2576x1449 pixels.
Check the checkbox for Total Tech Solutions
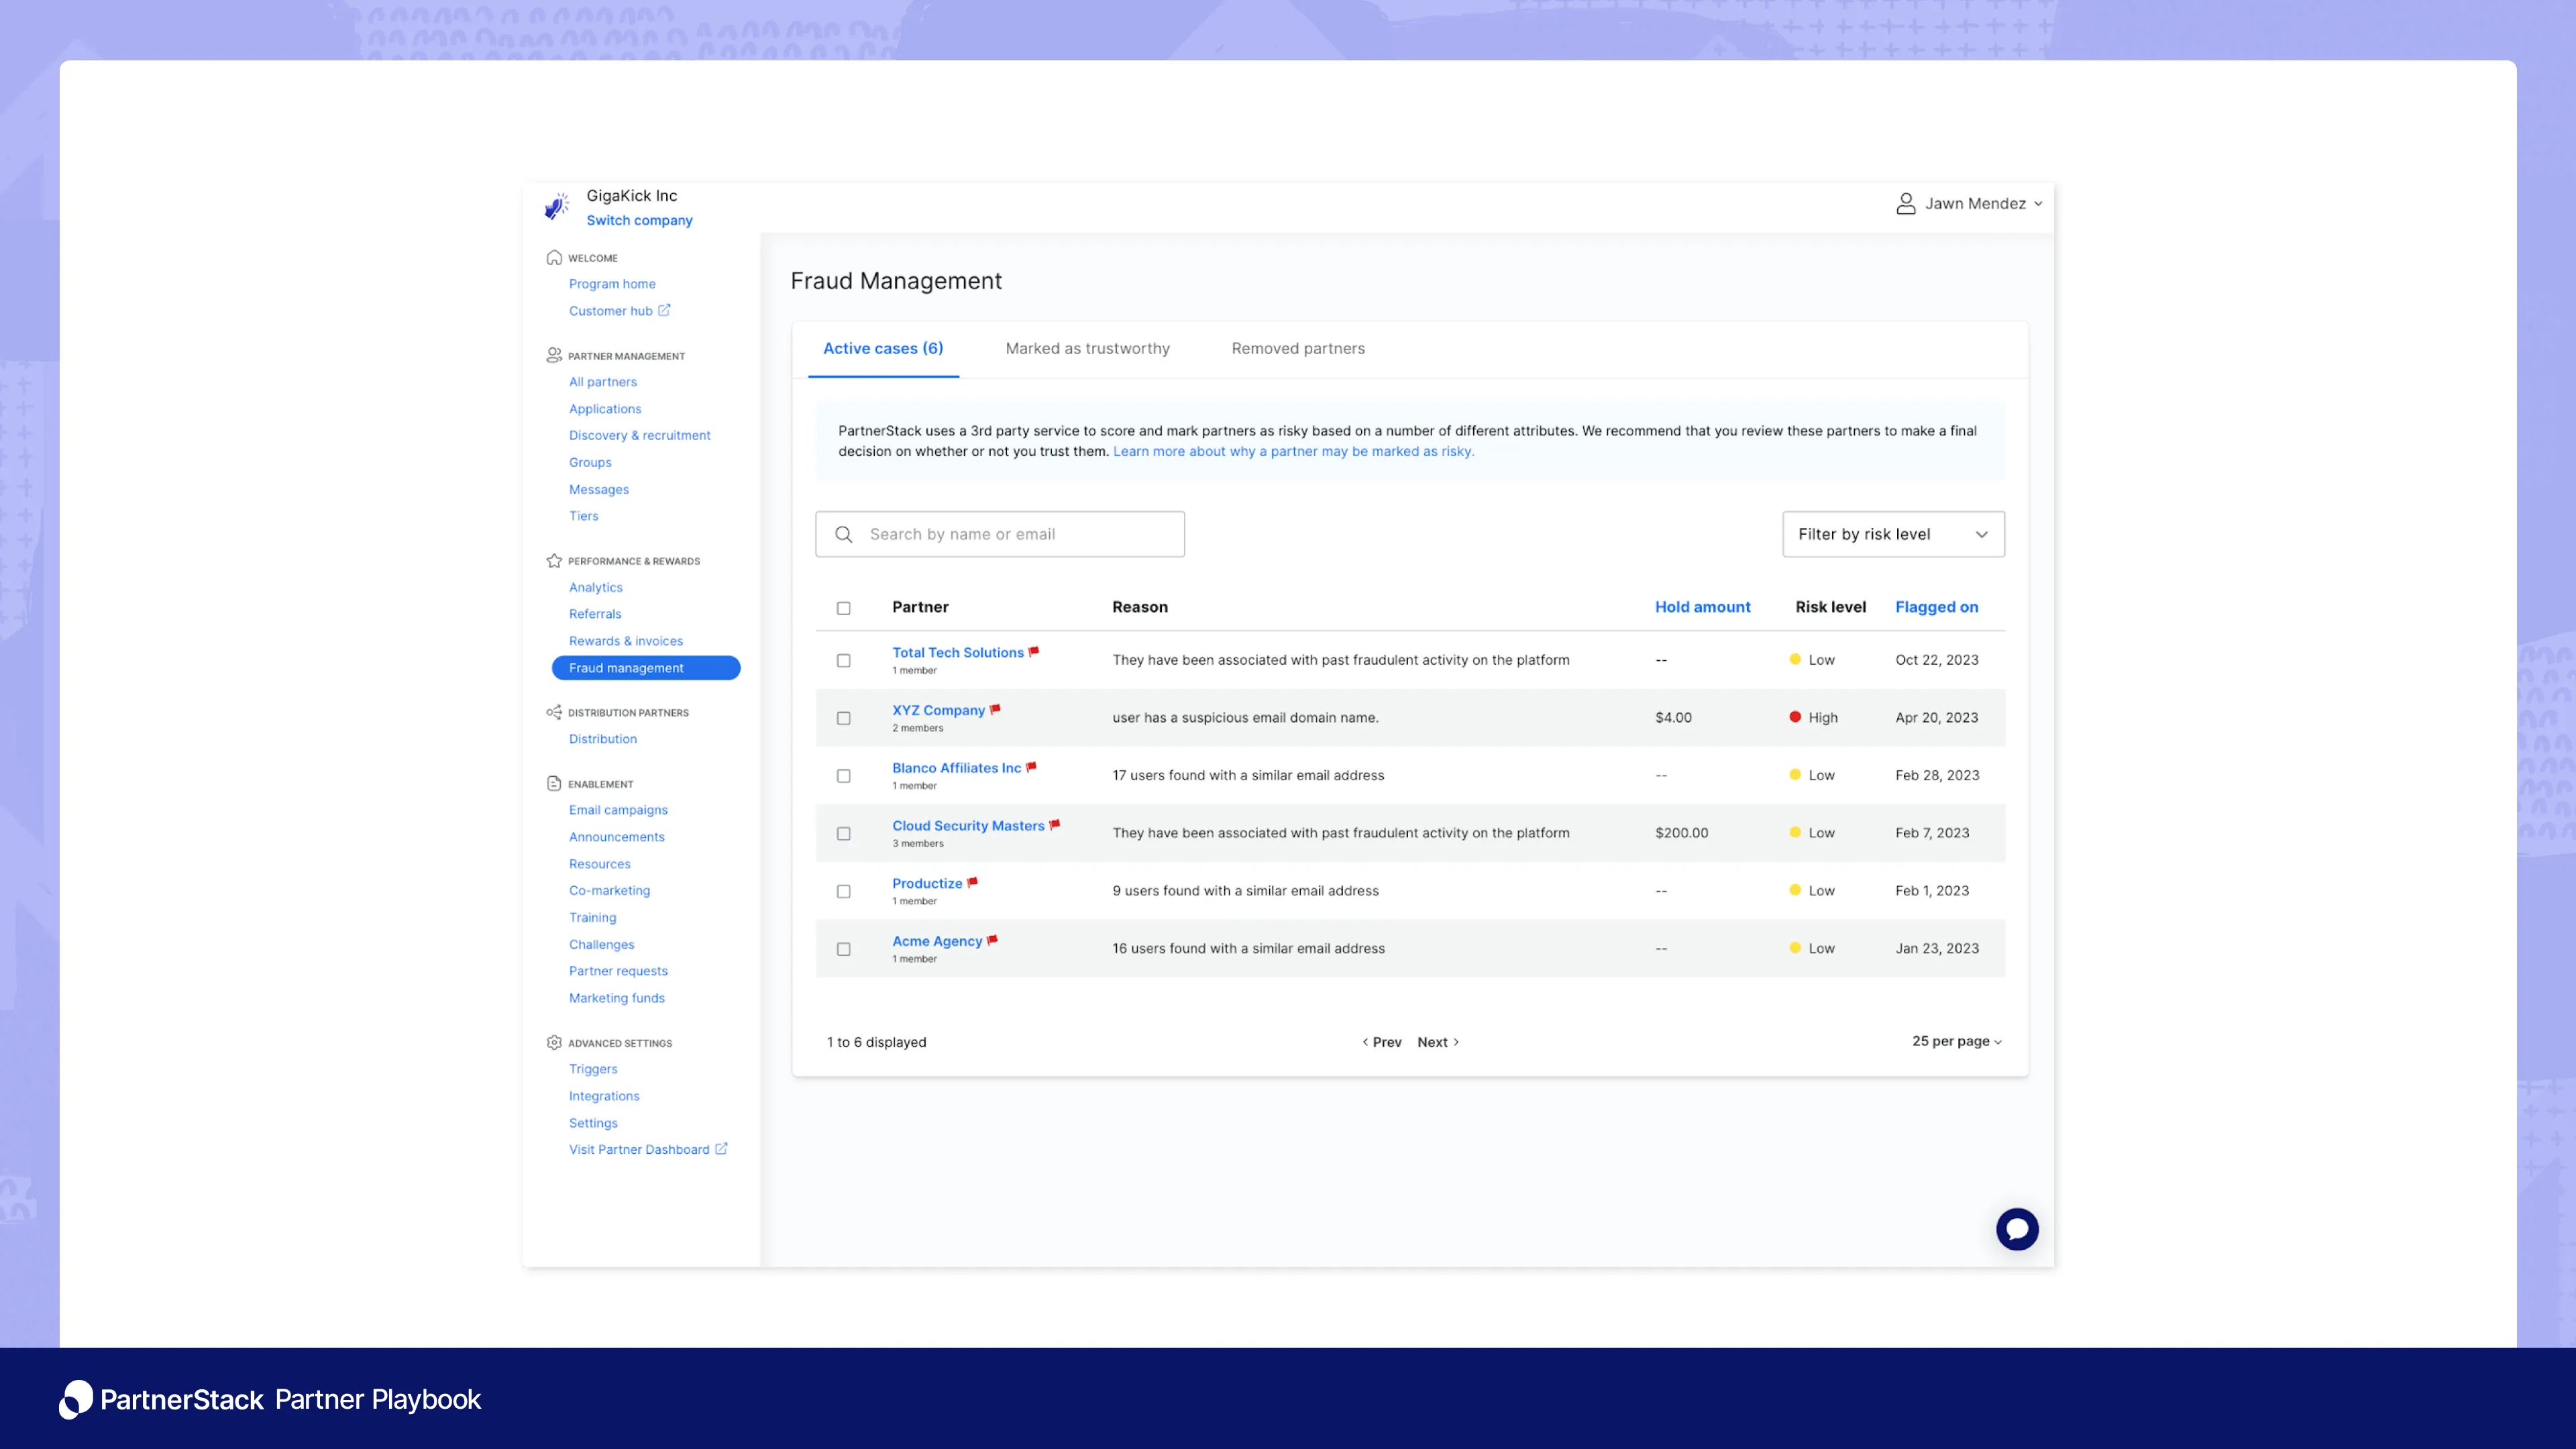tap(843, 660)
